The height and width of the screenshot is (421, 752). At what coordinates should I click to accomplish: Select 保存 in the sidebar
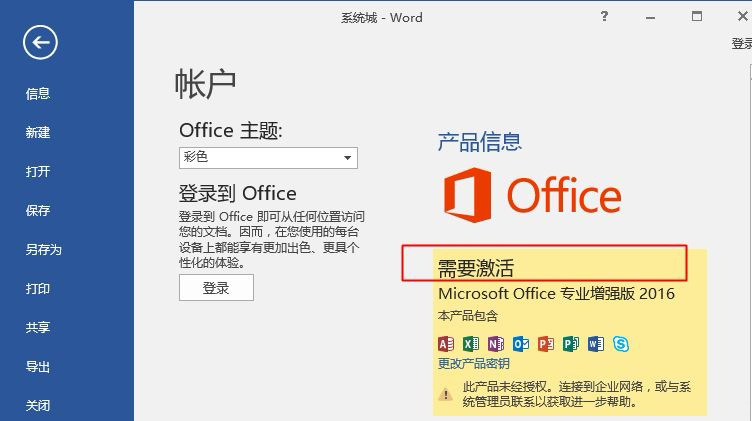point(38,210)
